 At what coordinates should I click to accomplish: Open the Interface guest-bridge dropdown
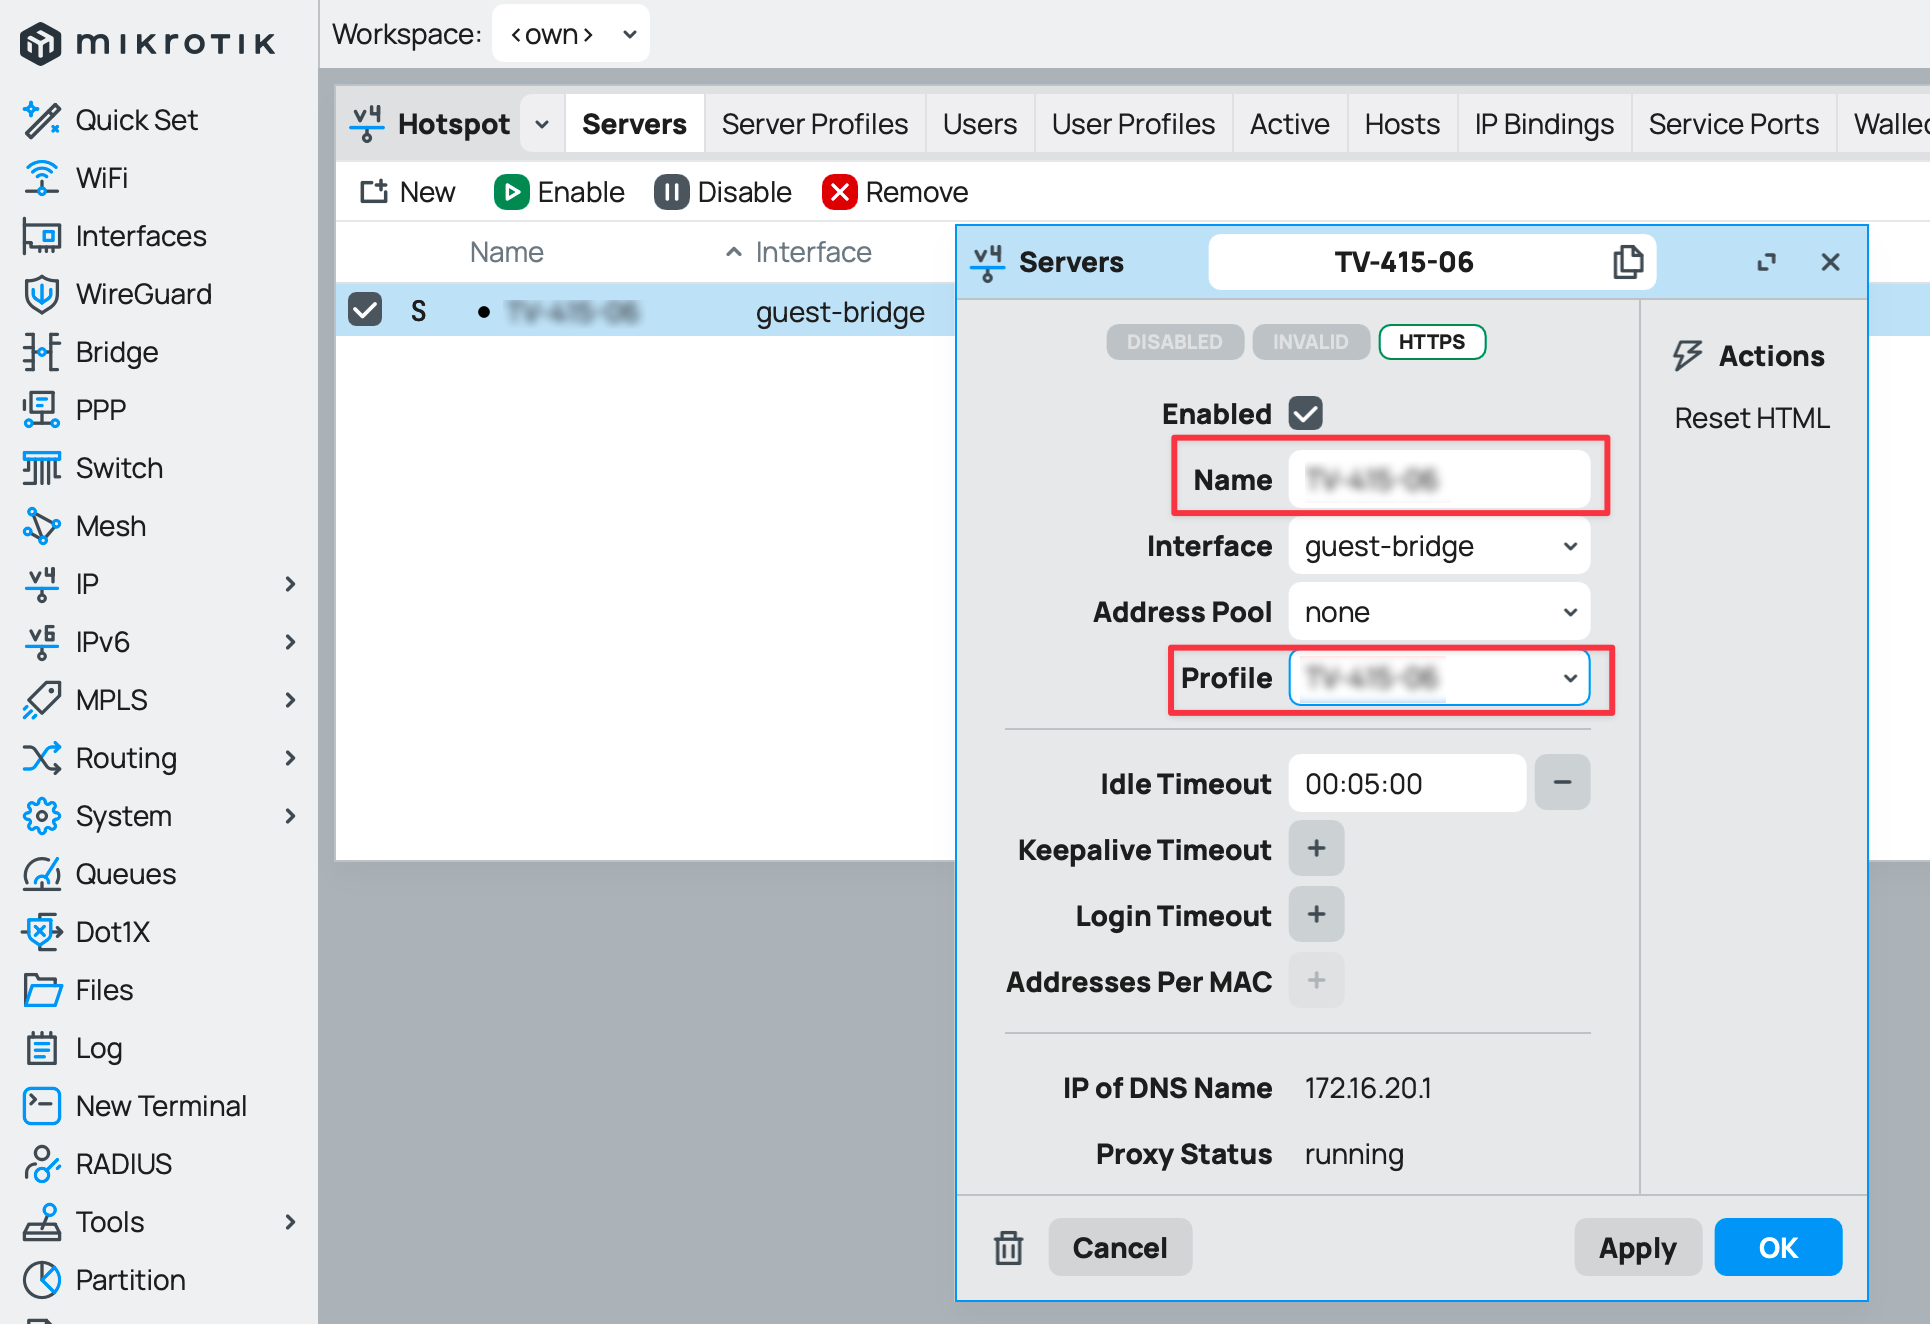(1439, 546)
